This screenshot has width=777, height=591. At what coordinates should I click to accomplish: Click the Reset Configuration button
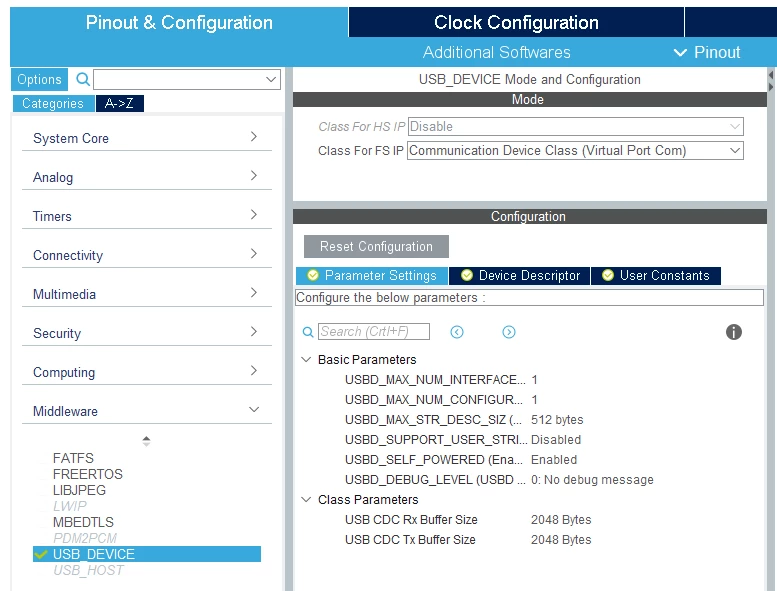[x=376, y=246]
